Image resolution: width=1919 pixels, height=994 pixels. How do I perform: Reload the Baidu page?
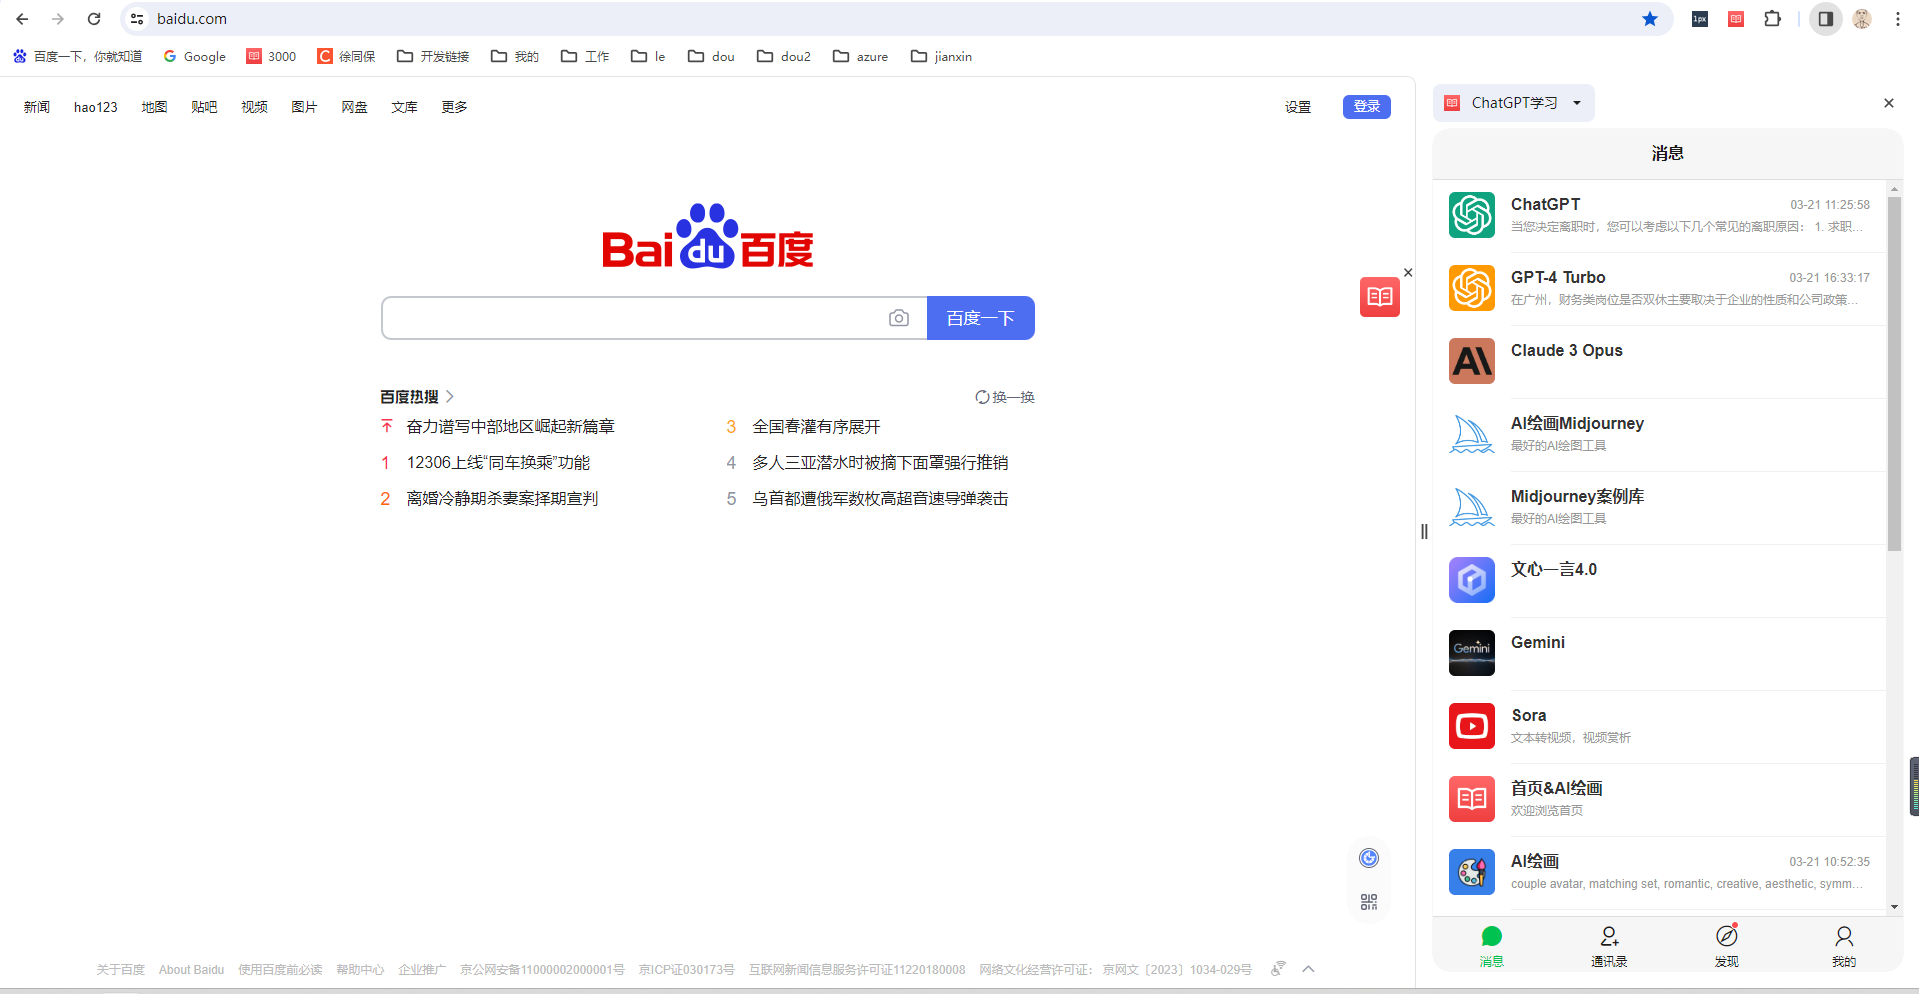pyautogui.click(x=94, y=19)
